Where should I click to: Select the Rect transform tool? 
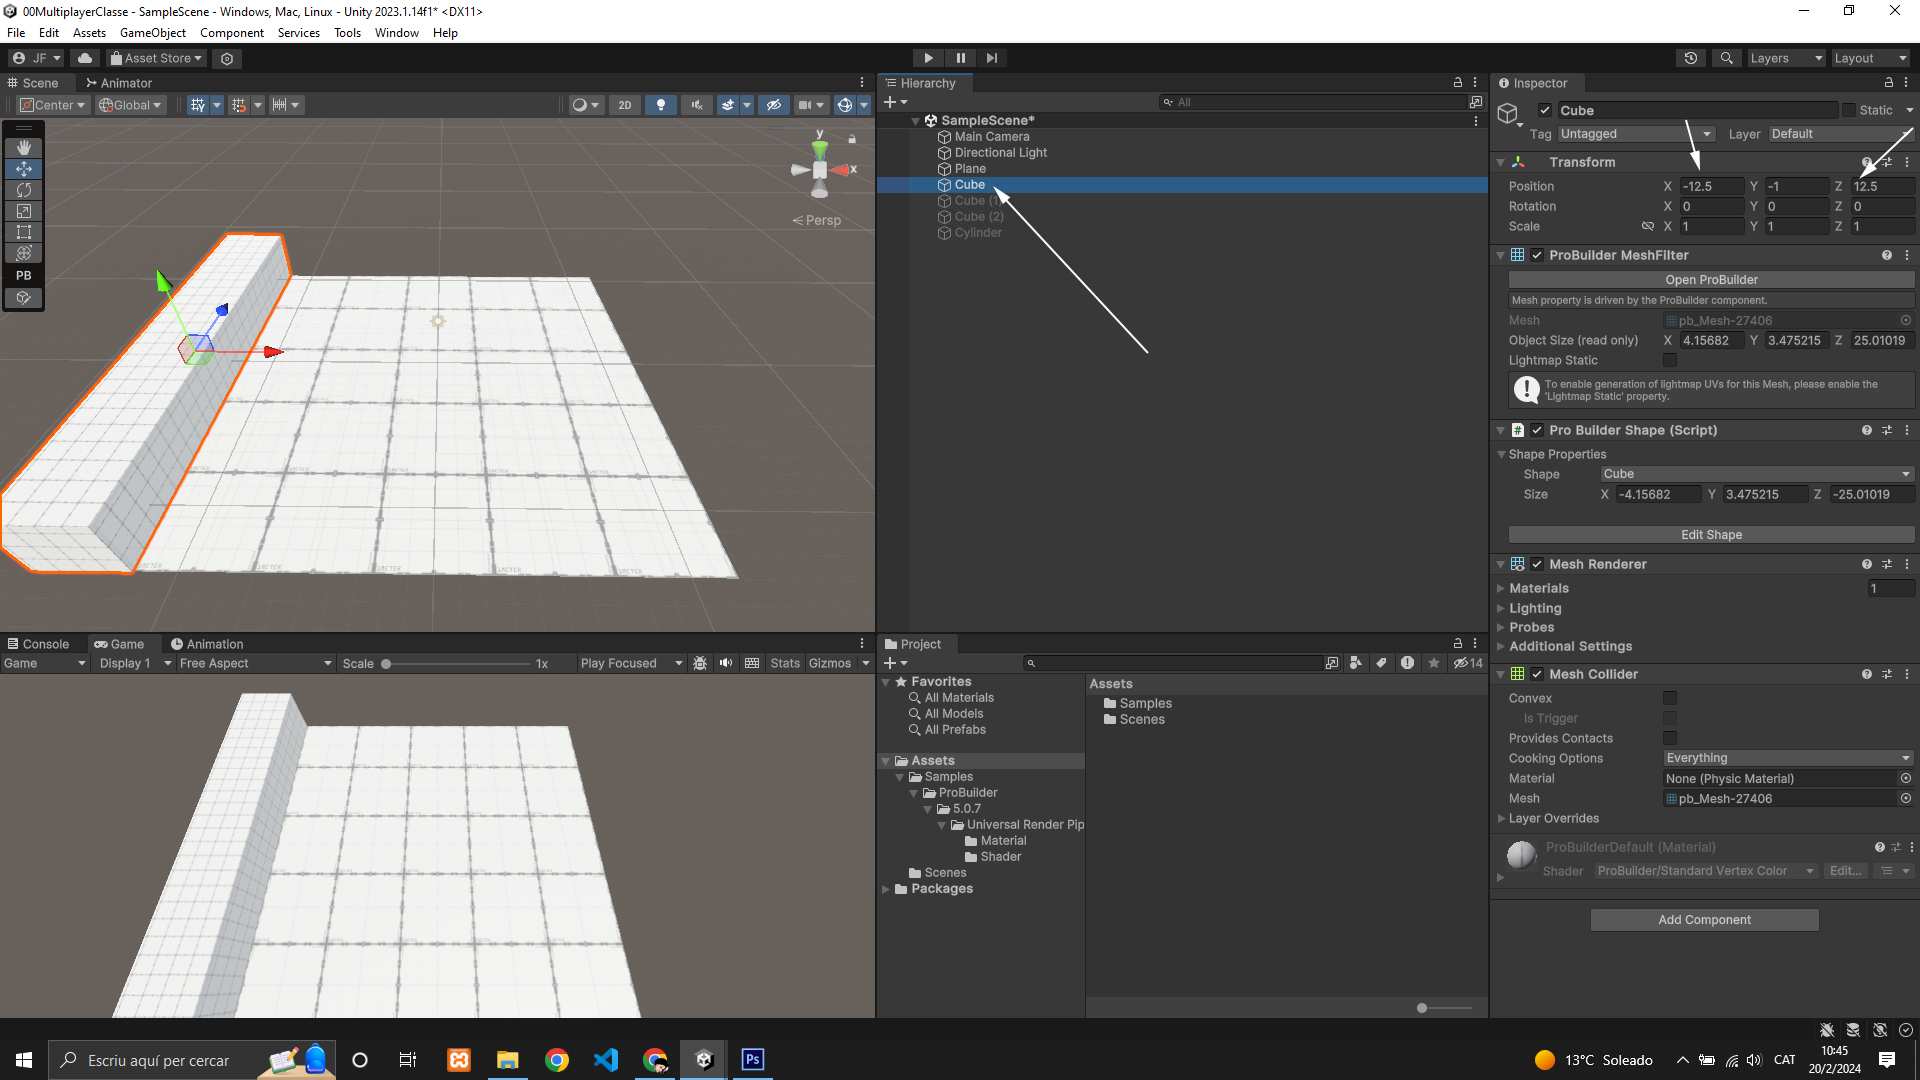(24, 232)
